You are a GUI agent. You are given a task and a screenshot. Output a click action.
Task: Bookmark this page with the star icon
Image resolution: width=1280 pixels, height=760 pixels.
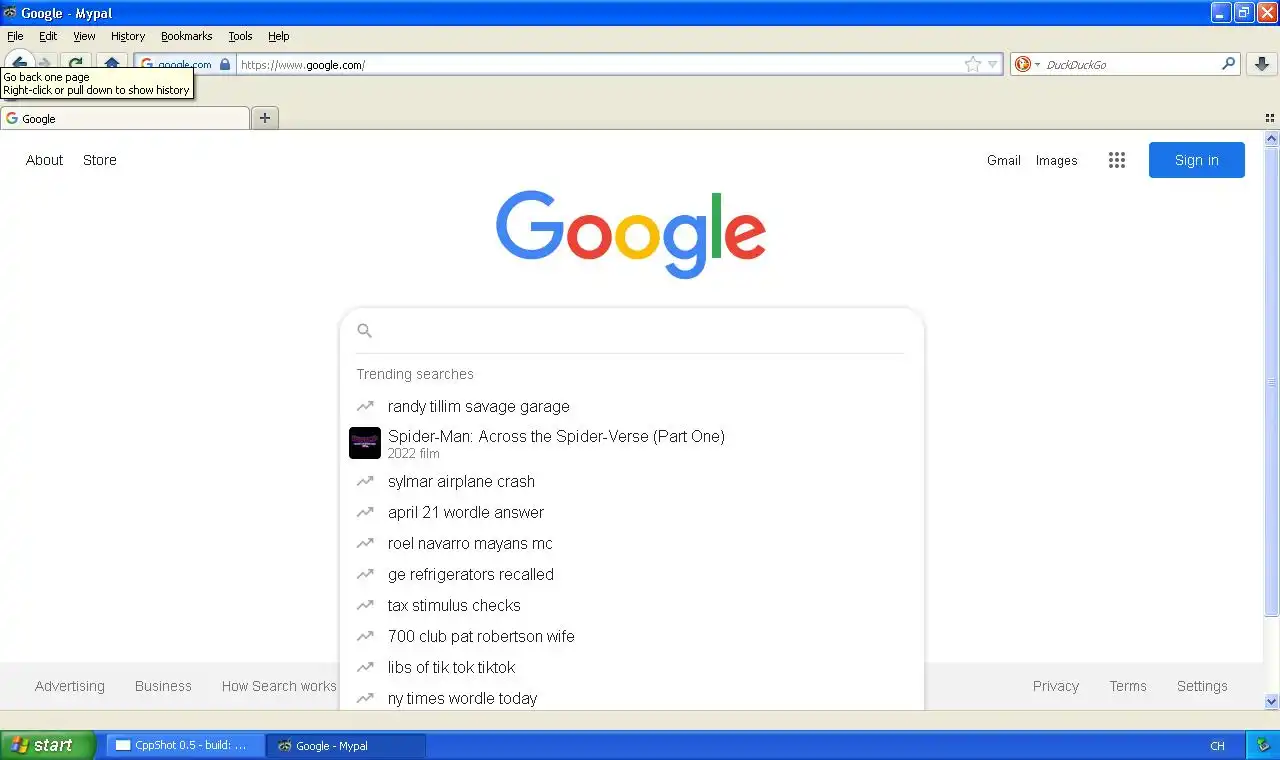click(973, 64)
